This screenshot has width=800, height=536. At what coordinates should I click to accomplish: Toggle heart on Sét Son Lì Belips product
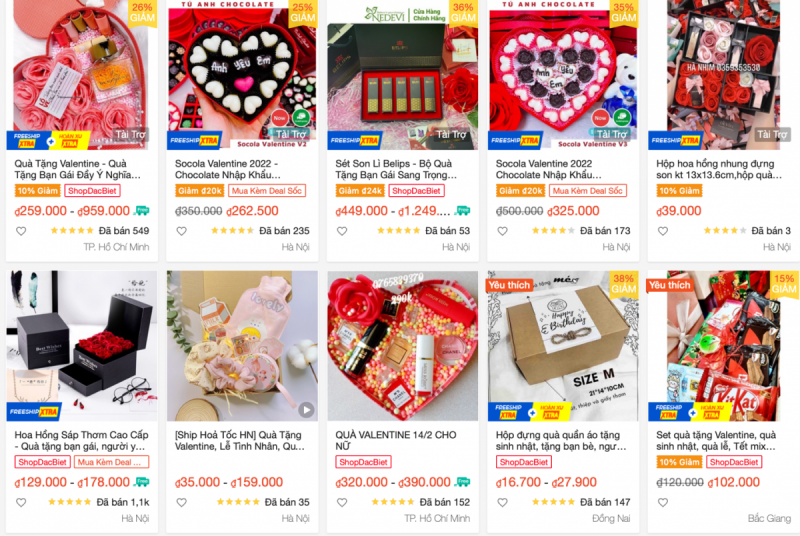pyautogui.click(x=342, y=231)
